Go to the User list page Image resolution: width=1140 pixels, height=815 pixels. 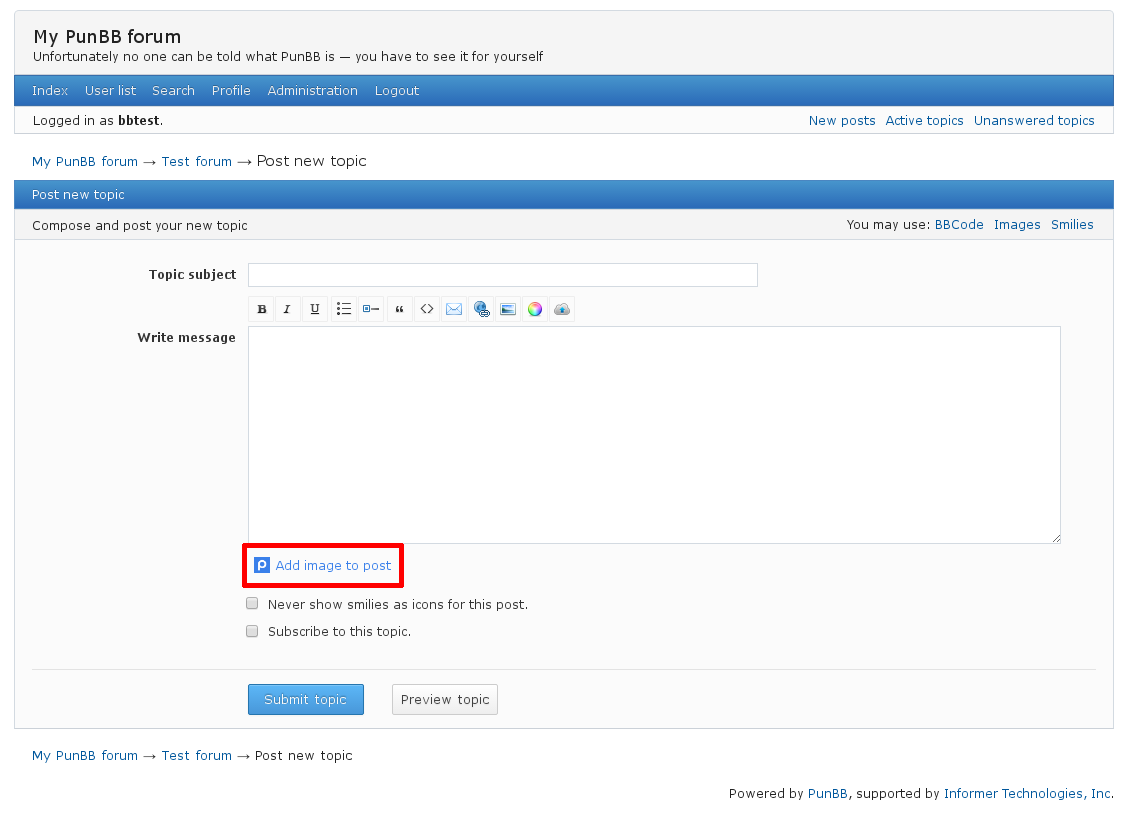110,91
